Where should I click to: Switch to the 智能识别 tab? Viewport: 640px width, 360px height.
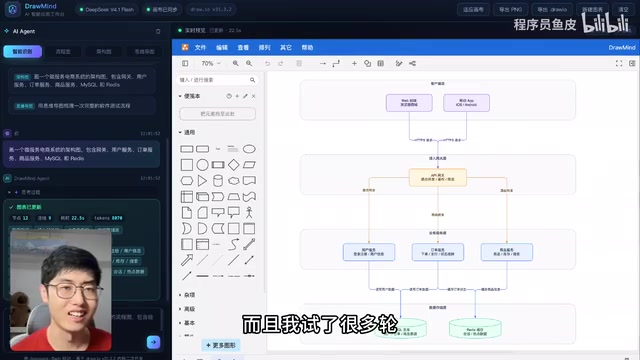[22, 51]
